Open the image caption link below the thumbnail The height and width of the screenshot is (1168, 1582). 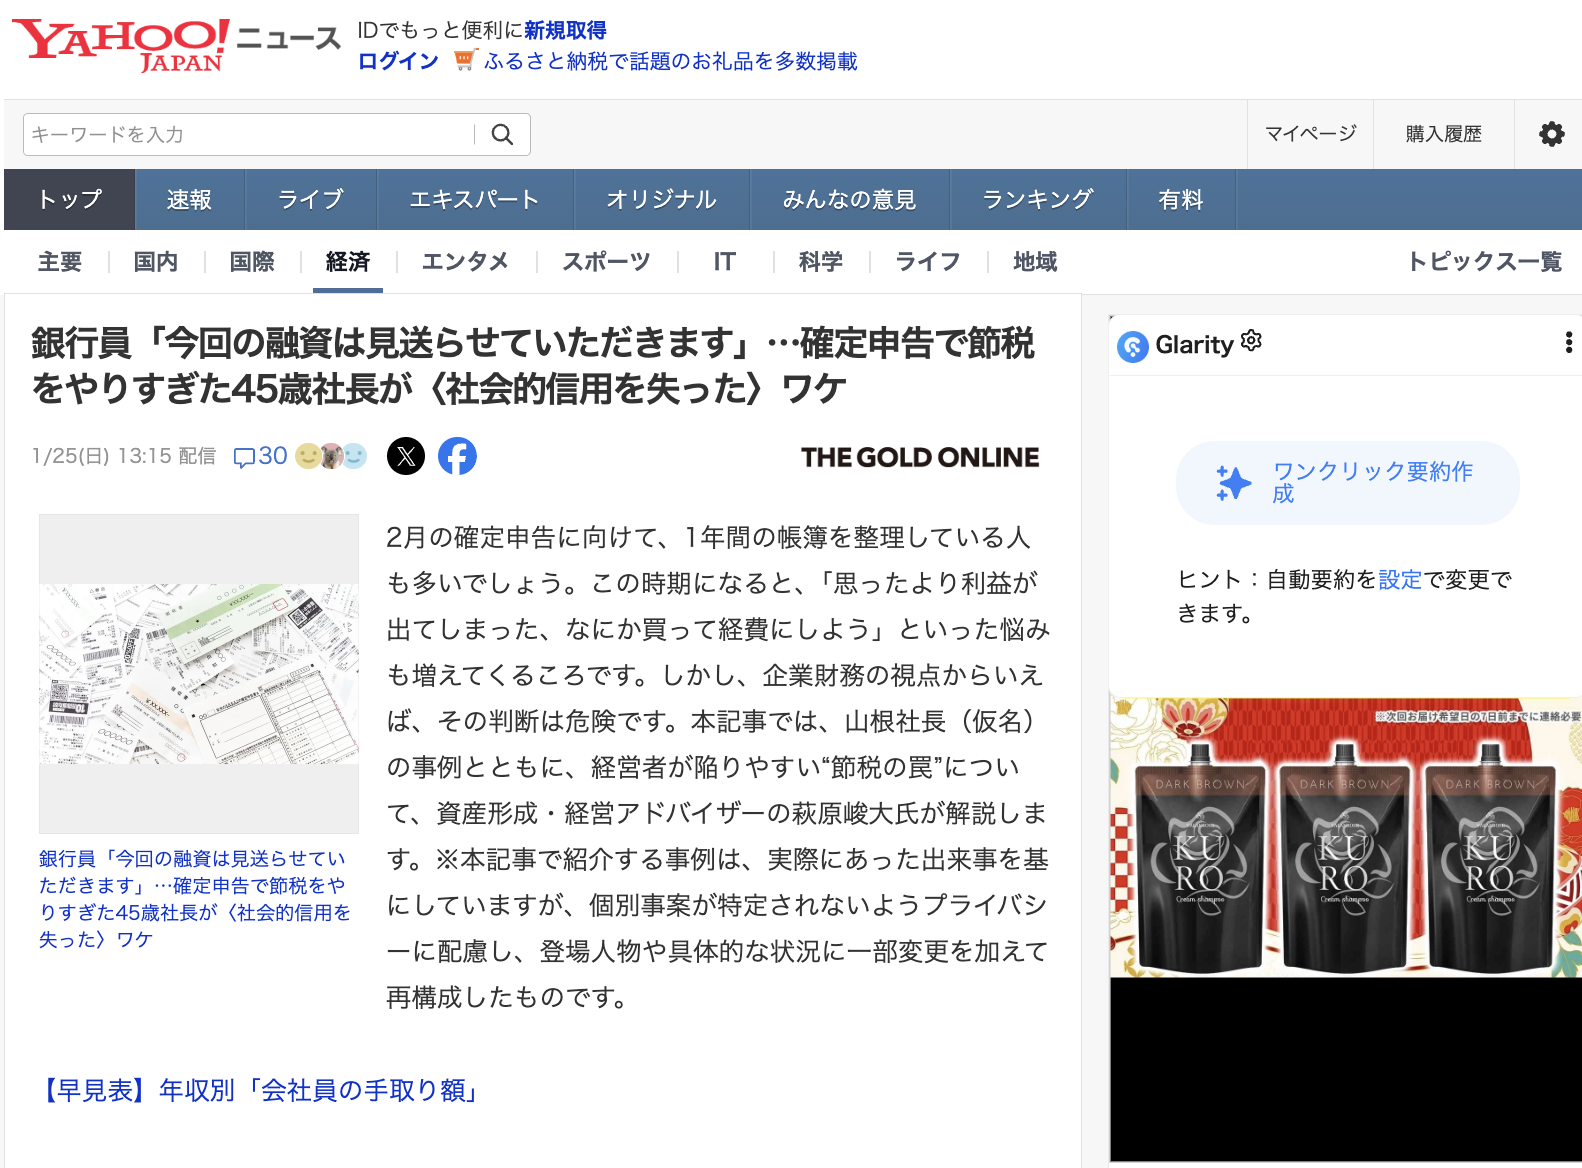pos(195,898)
